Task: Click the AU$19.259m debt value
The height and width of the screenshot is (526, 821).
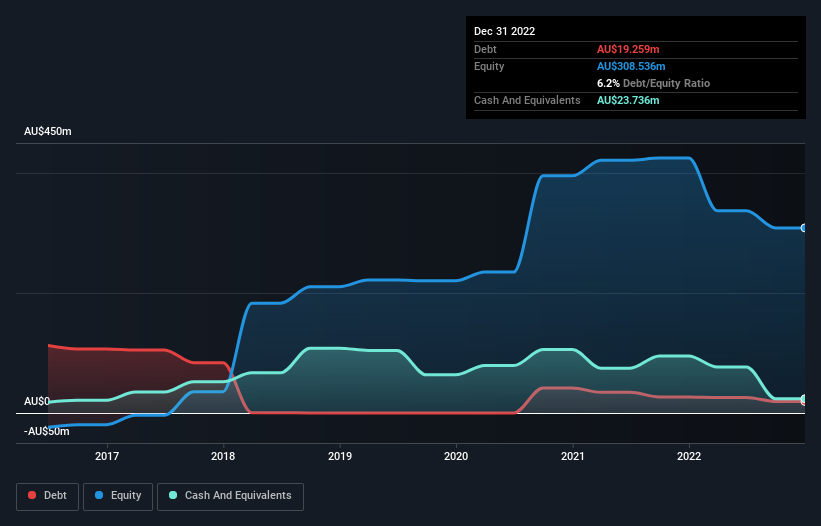Action: pos(628,49)
